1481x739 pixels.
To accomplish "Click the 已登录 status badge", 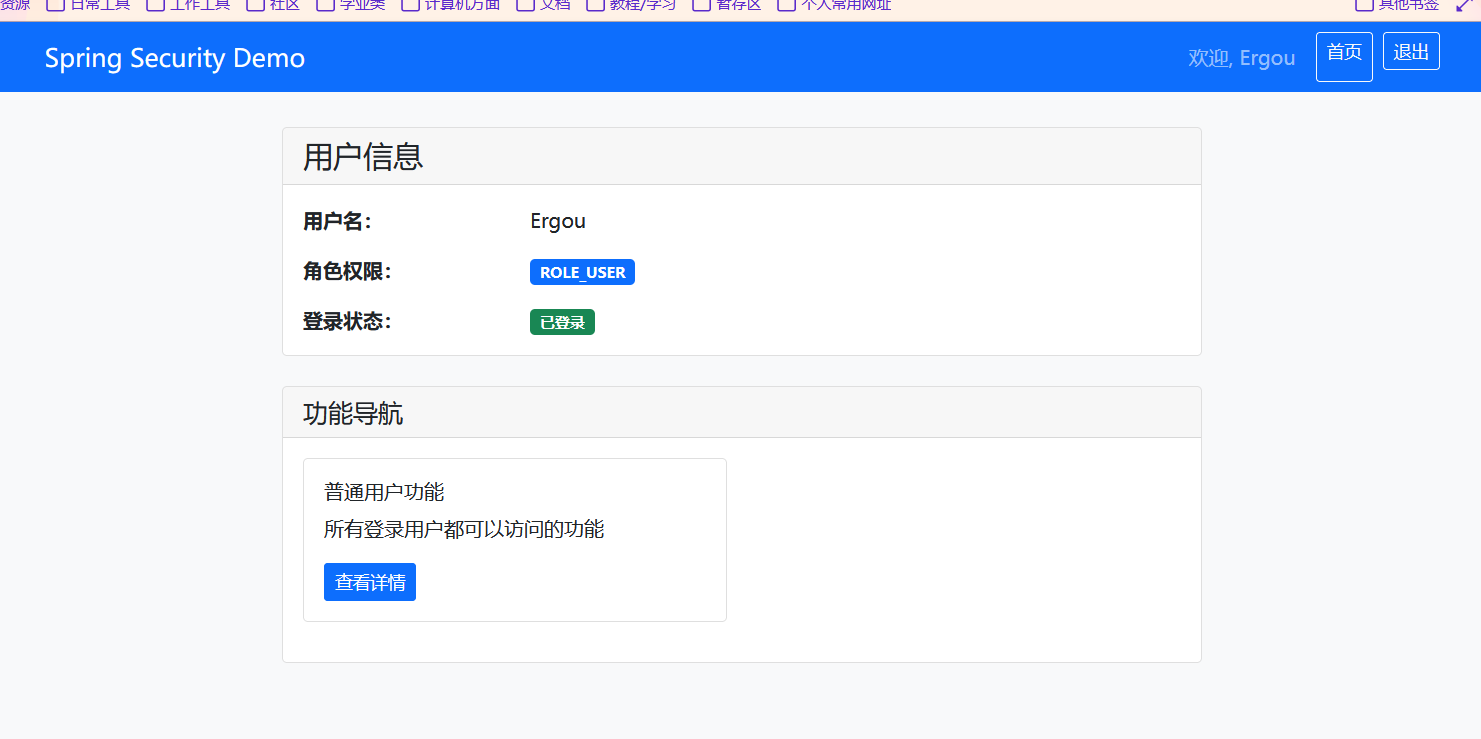I will [x=562, y=322].
